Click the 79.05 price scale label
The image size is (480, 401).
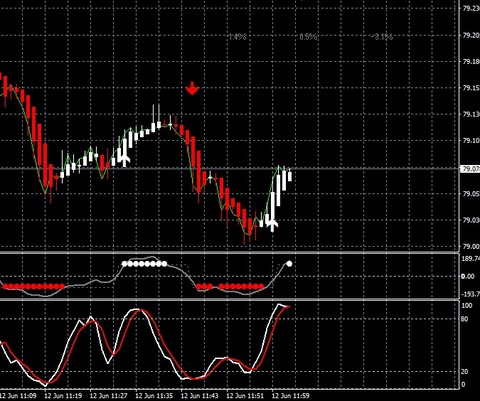click(471, 194)
